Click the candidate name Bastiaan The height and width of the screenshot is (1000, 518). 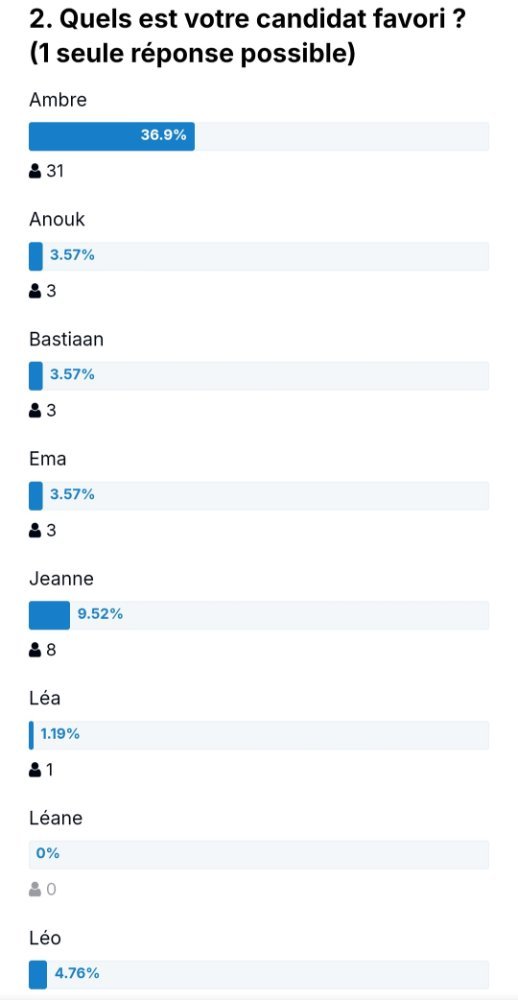tap(66, 339)
